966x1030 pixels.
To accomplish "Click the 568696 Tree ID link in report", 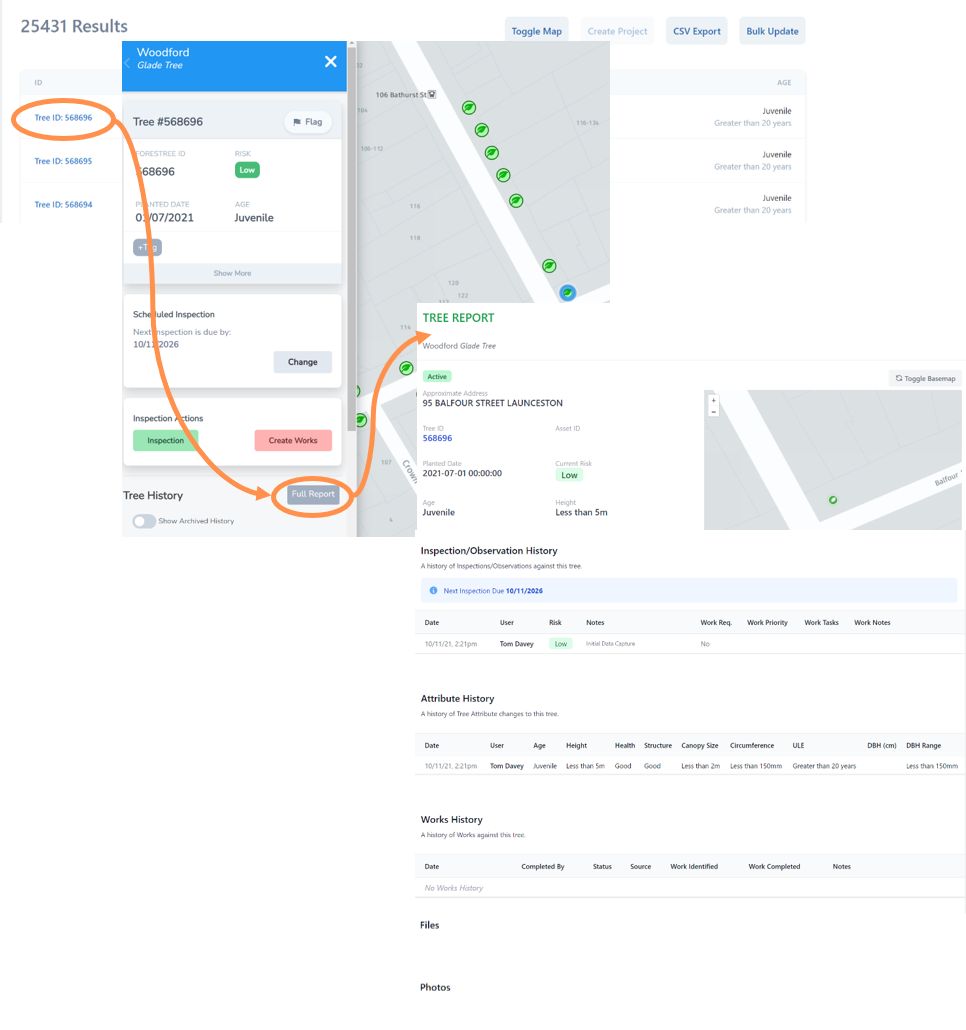I will point(437,438).
